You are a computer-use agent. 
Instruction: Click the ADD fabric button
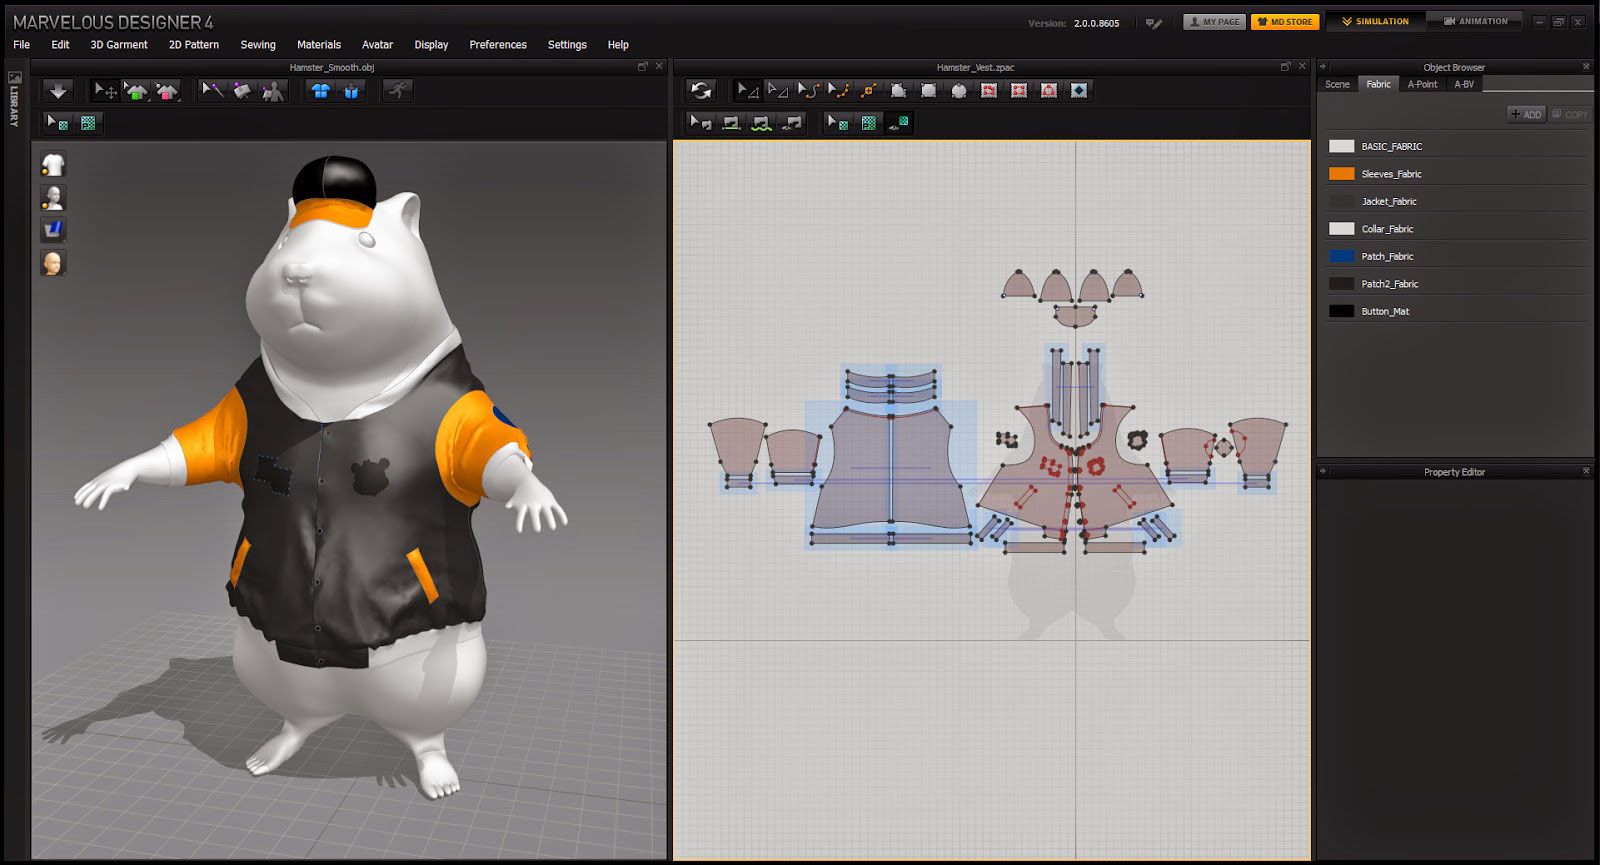[x=1526, y=115]
